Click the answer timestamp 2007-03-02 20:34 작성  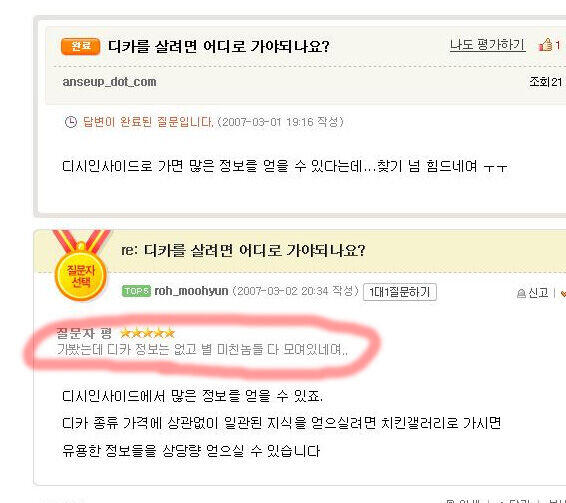coord(296,291)
